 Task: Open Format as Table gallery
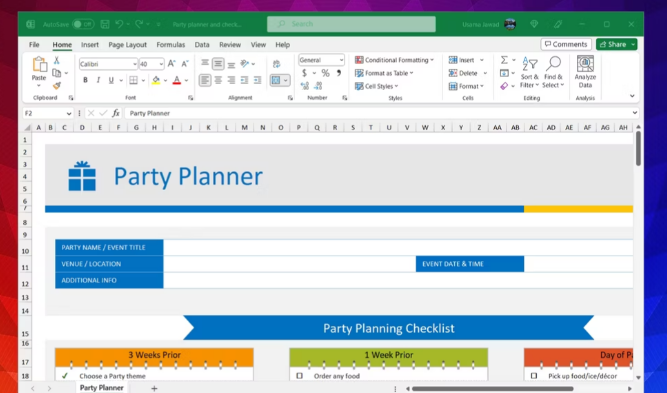(384, 73)
